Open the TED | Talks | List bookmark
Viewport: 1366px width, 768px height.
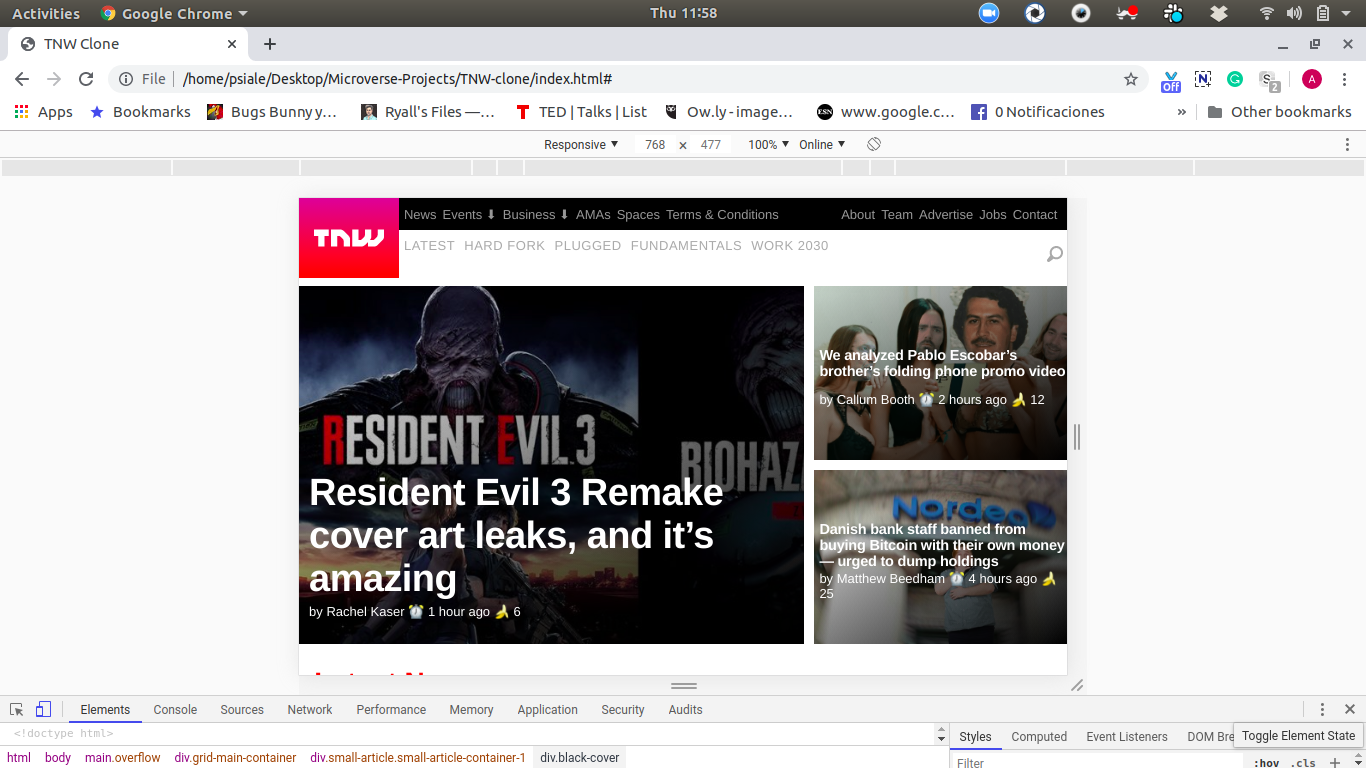[581, 112]
